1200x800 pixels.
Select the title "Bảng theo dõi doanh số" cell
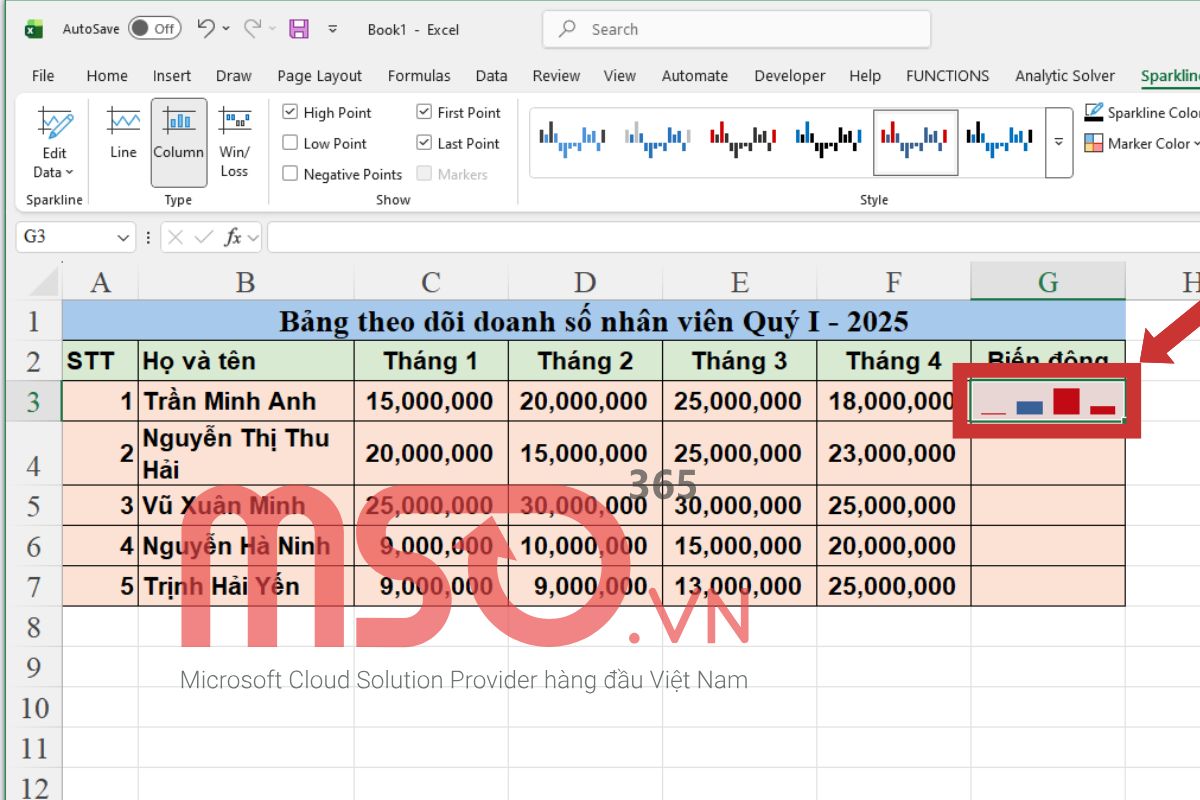point(594,321)
